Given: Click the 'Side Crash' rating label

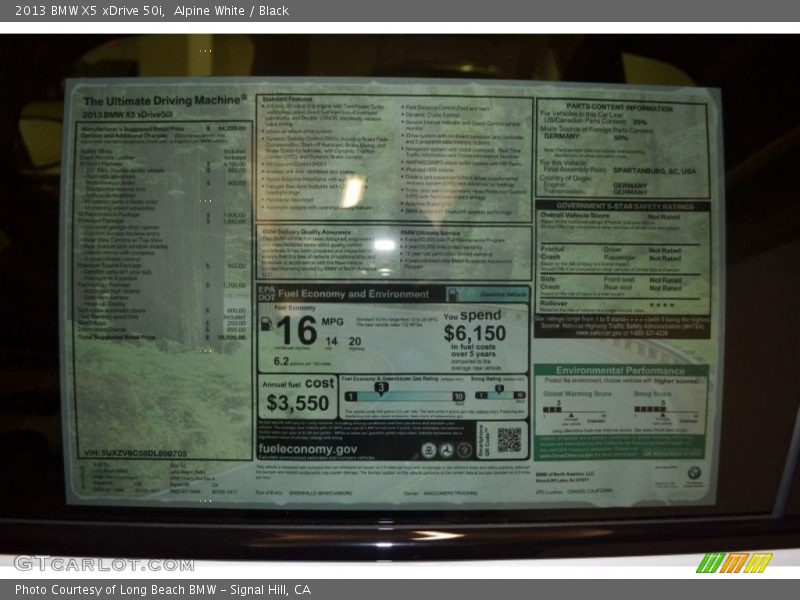Looking at the screenshot, I should click(549, 283).
